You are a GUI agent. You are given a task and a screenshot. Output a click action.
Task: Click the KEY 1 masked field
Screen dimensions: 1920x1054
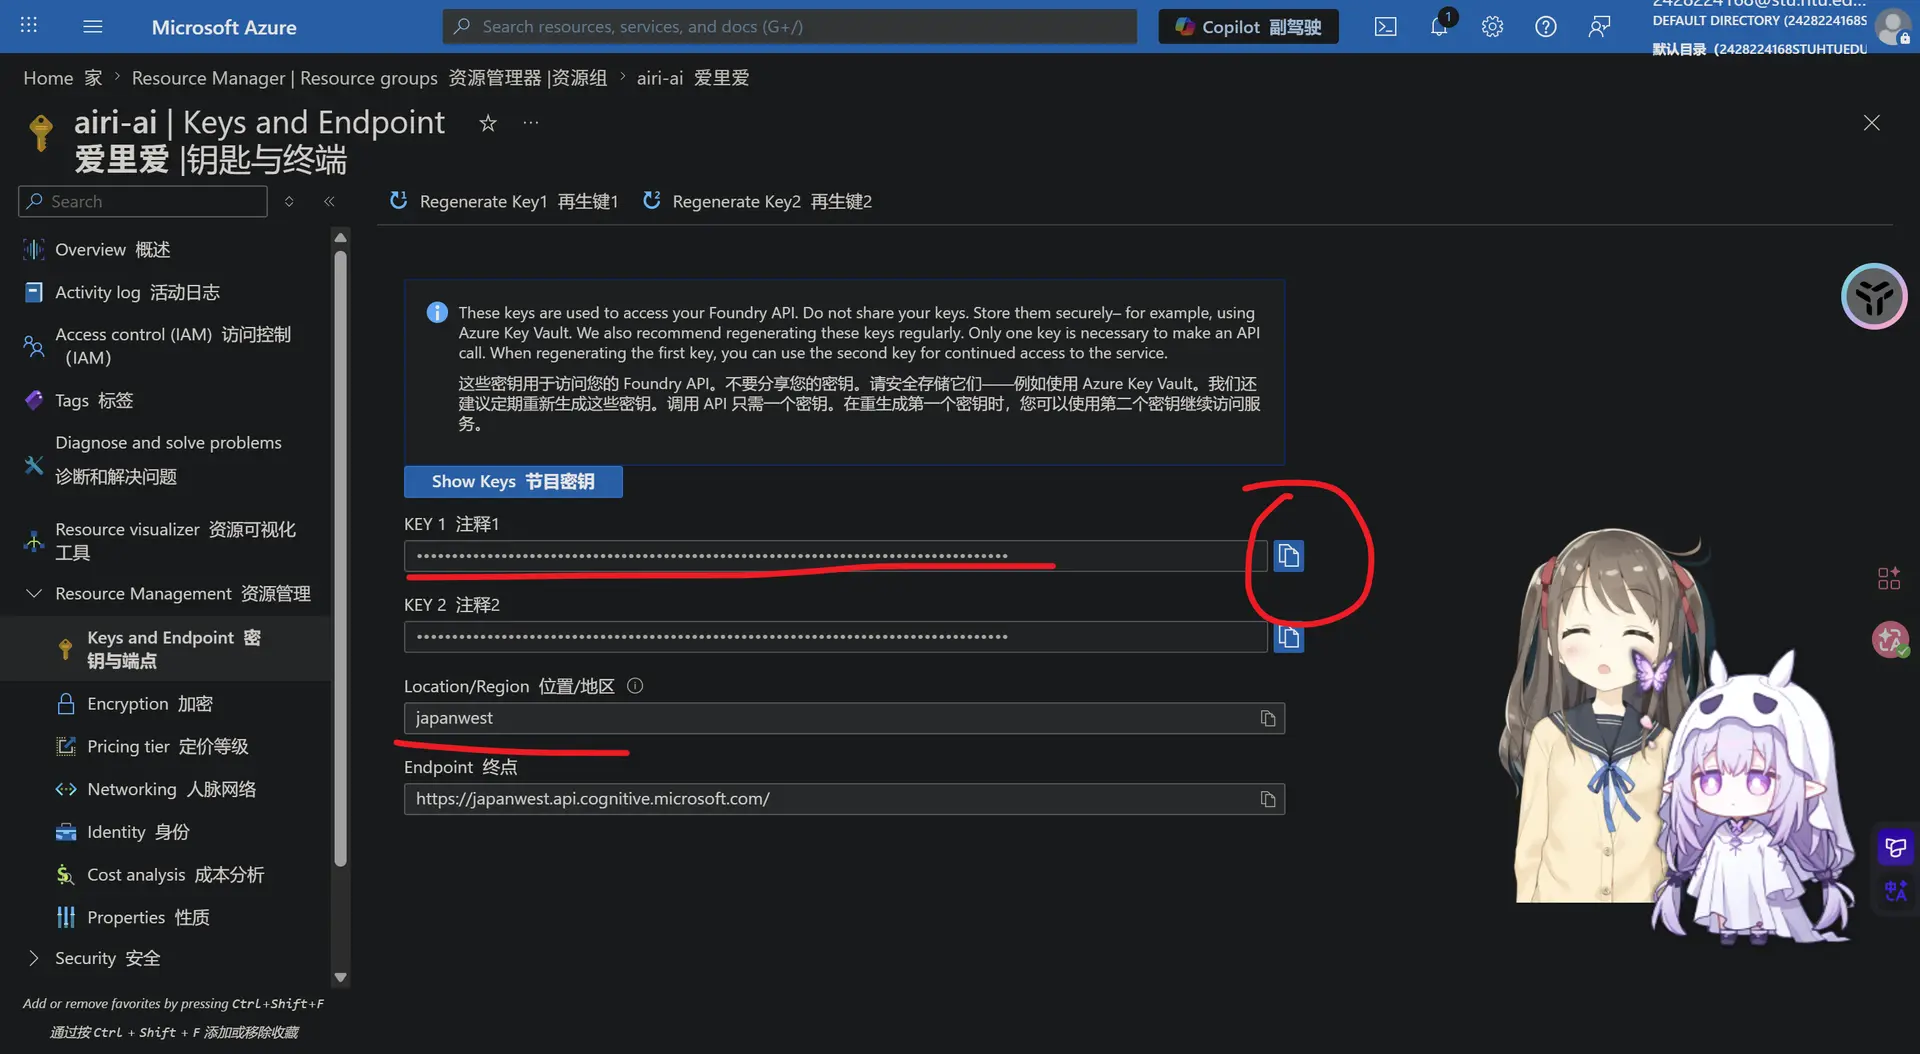tap(836, 556)
